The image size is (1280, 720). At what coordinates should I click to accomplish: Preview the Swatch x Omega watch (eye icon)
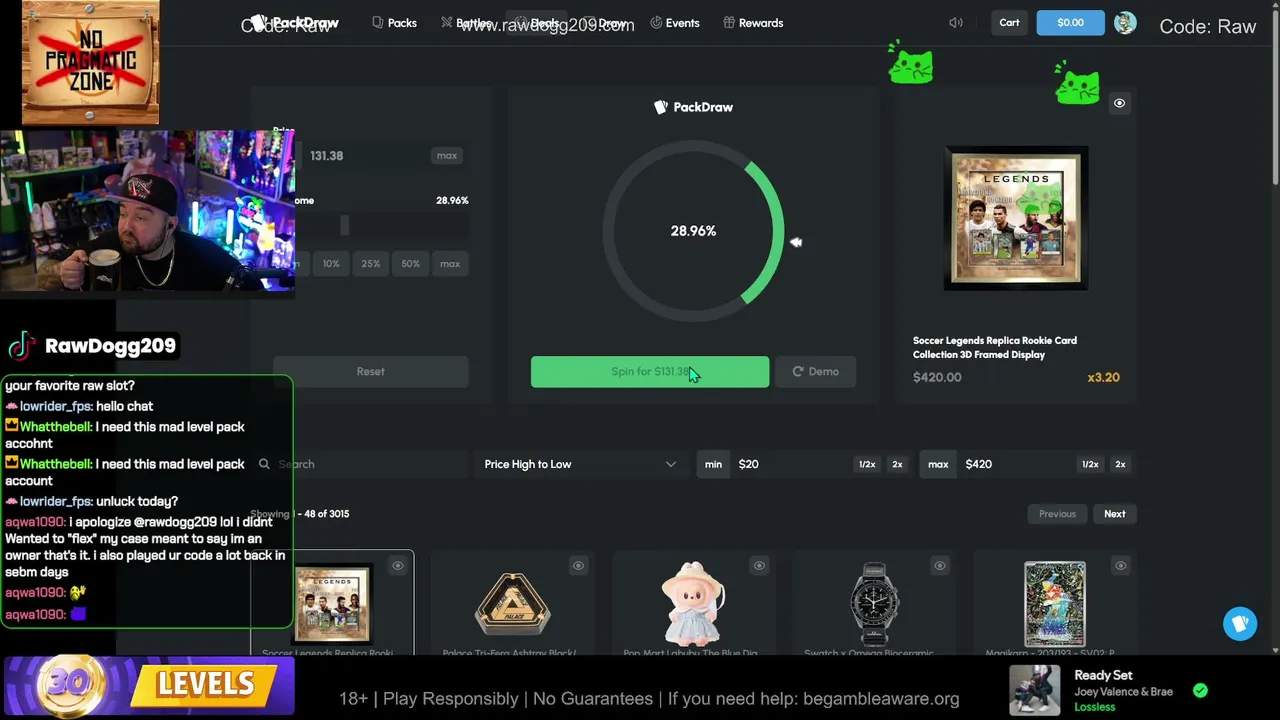coord(940,566)
